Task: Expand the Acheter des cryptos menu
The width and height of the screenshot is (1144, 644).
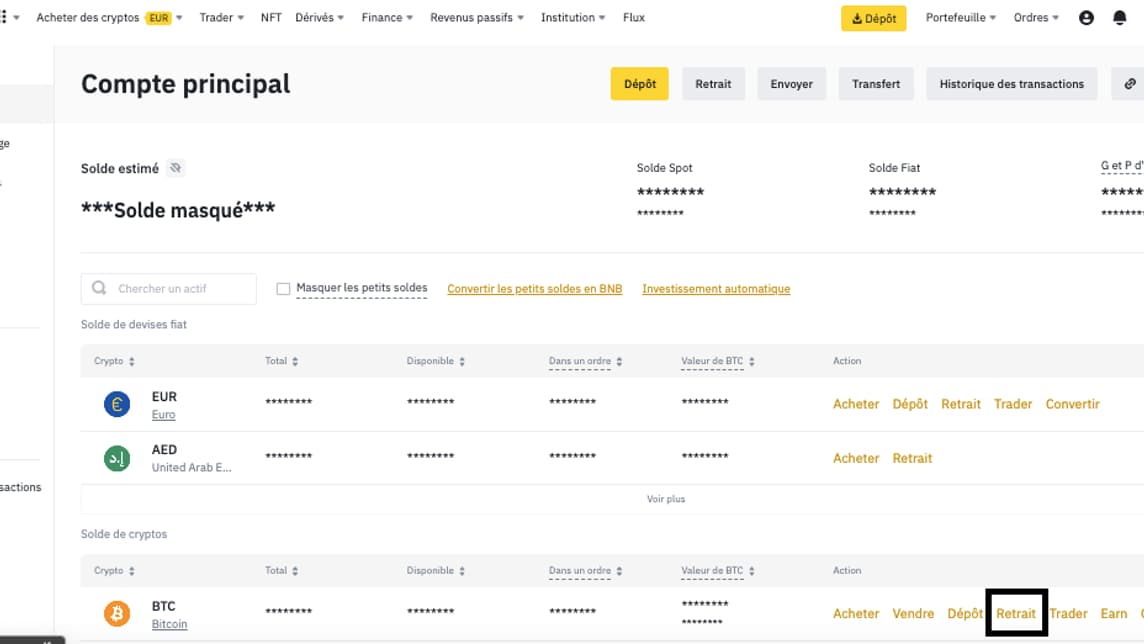Action: 109,18
